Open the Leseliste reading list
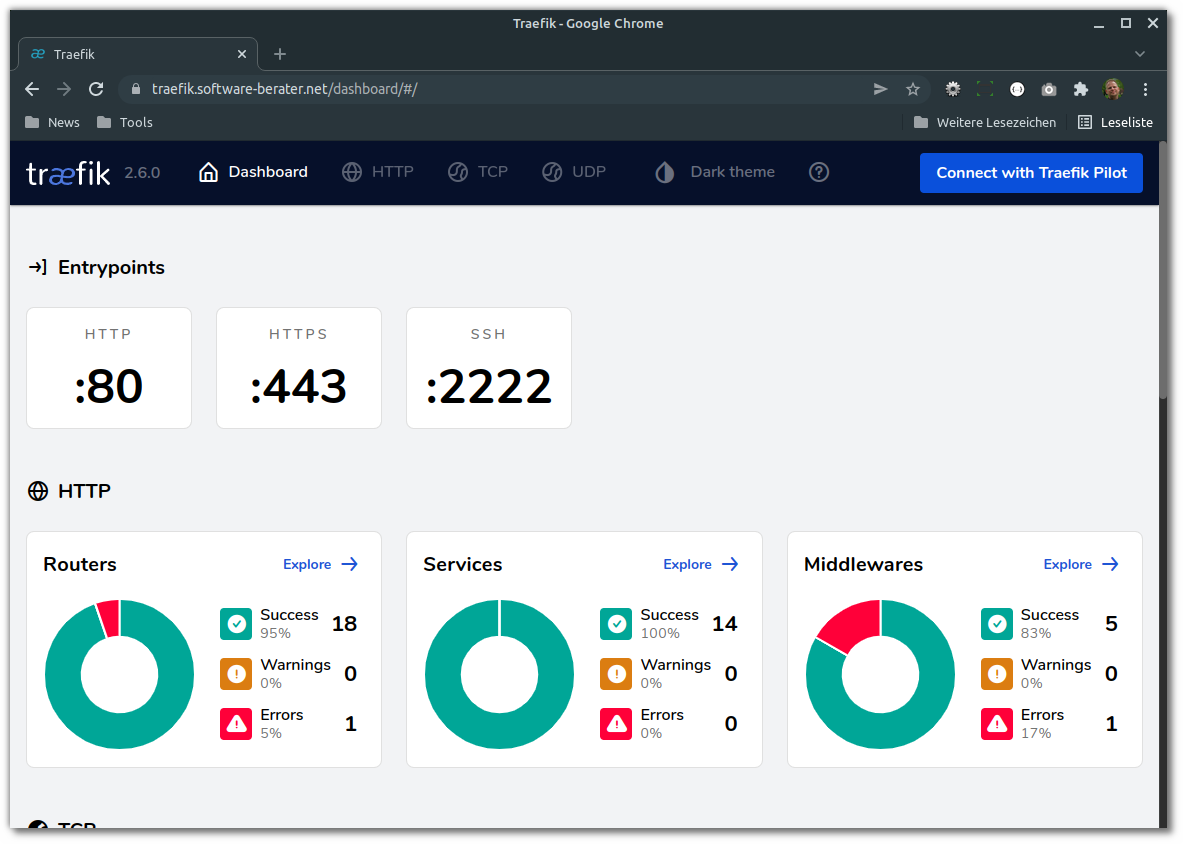Image resolution: width=1183 pixels, height=844 pixels. [1115, 122]
